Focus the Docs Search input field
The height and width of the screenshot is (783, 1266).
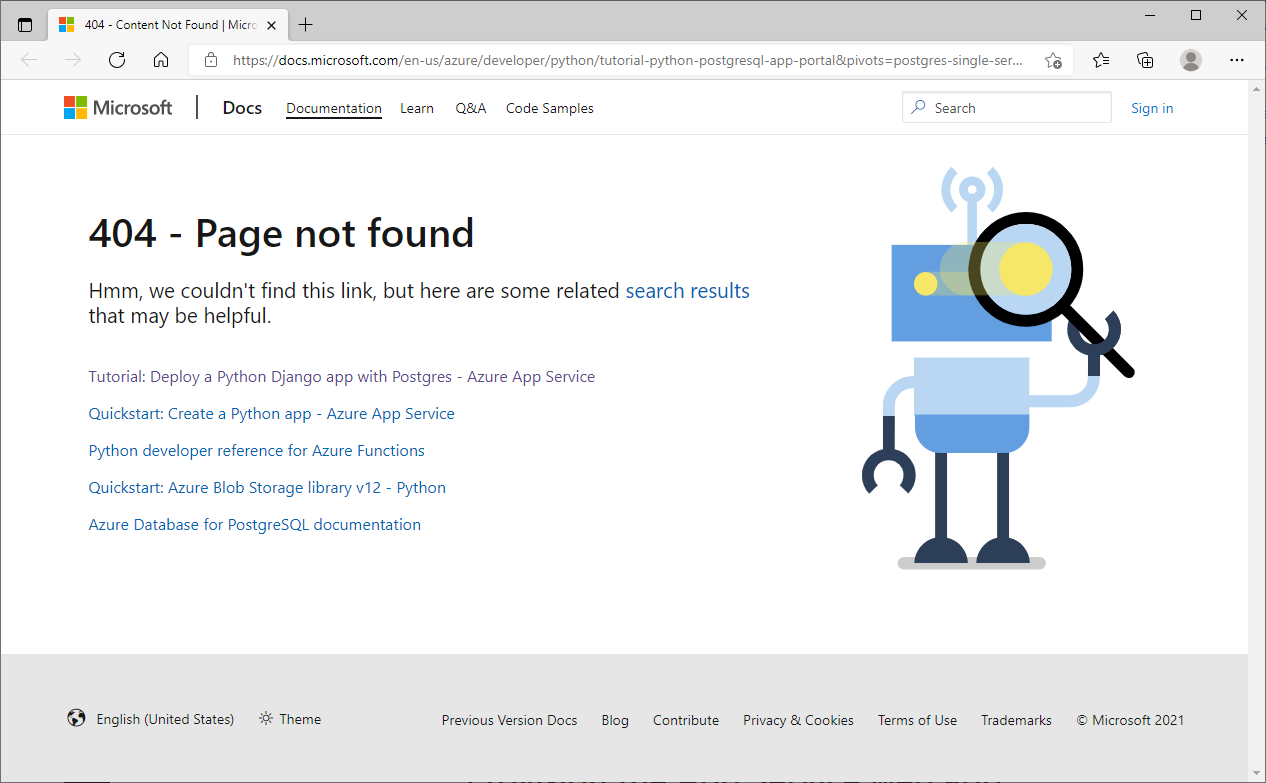[x=1007, y=108]
